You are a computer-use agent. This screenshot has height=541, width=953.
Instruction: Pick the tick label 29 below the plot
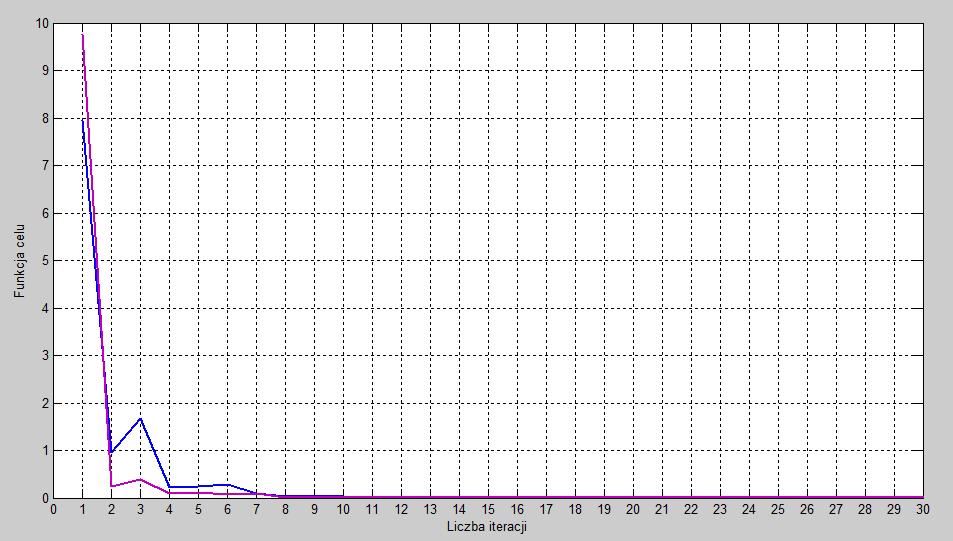click(x=893, y=510)
